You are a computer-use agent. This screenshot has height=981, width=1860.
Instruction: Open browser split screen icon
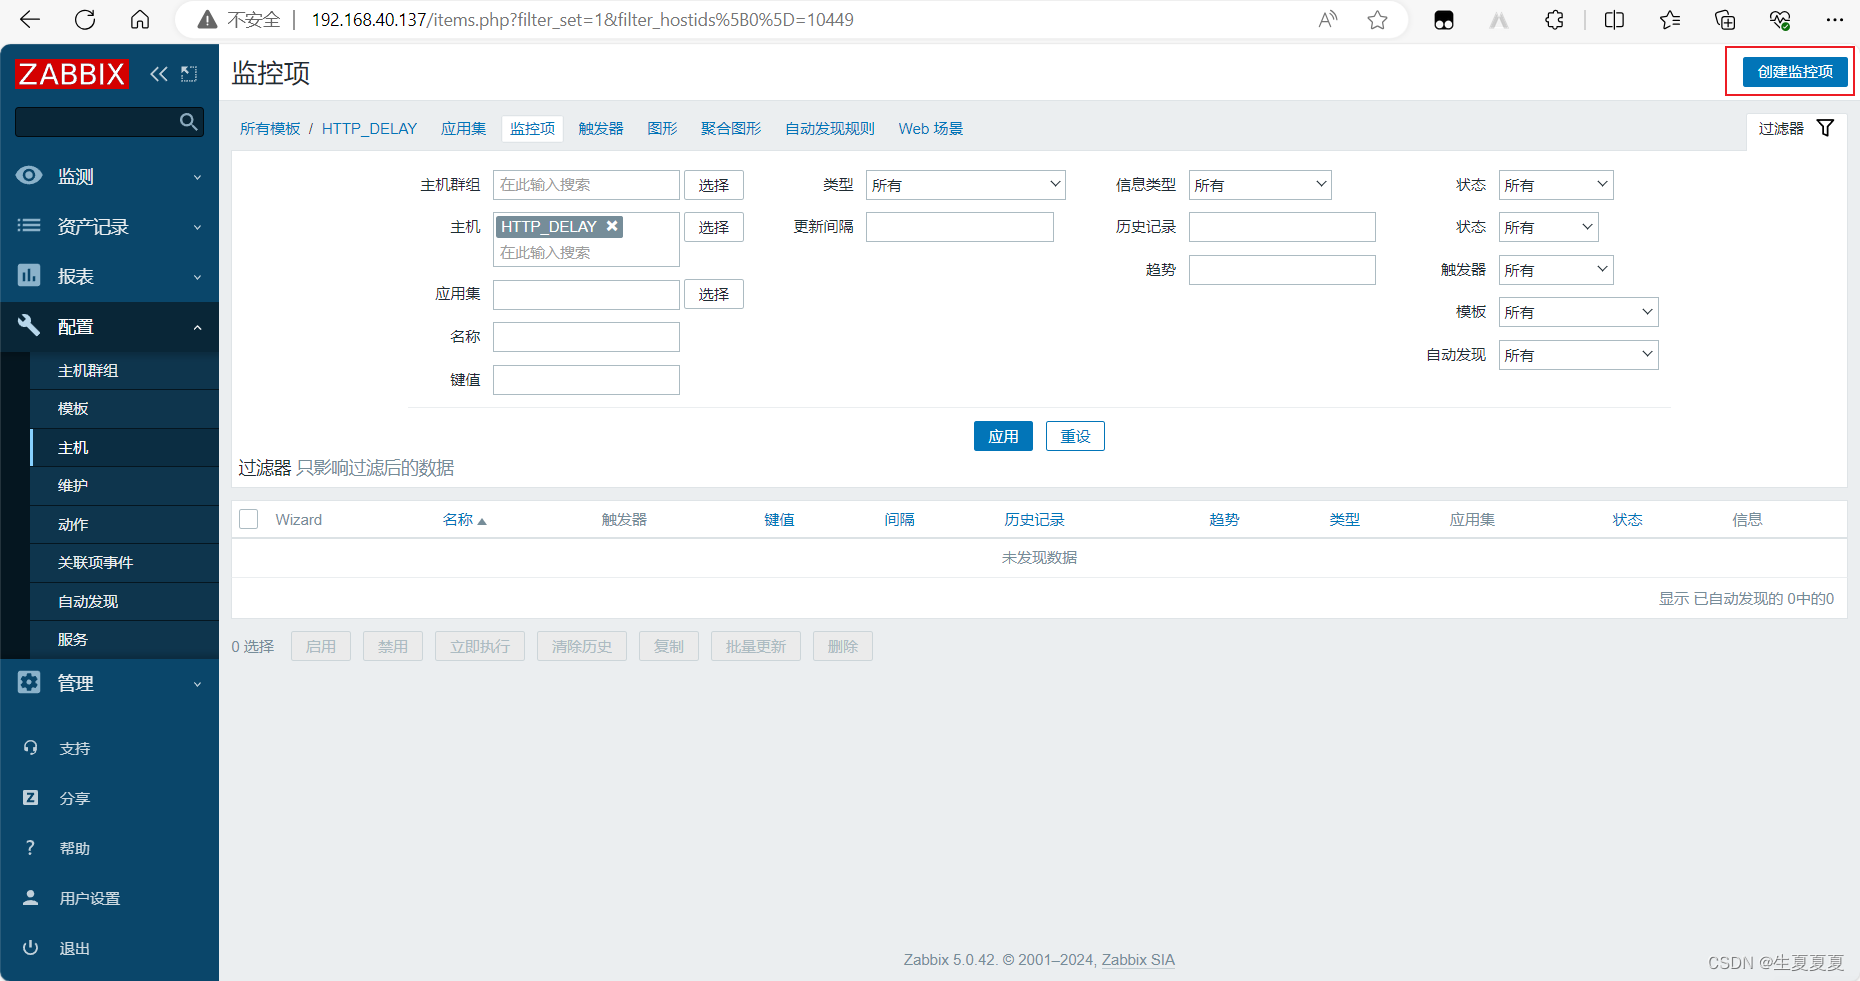pos(1614,20)
